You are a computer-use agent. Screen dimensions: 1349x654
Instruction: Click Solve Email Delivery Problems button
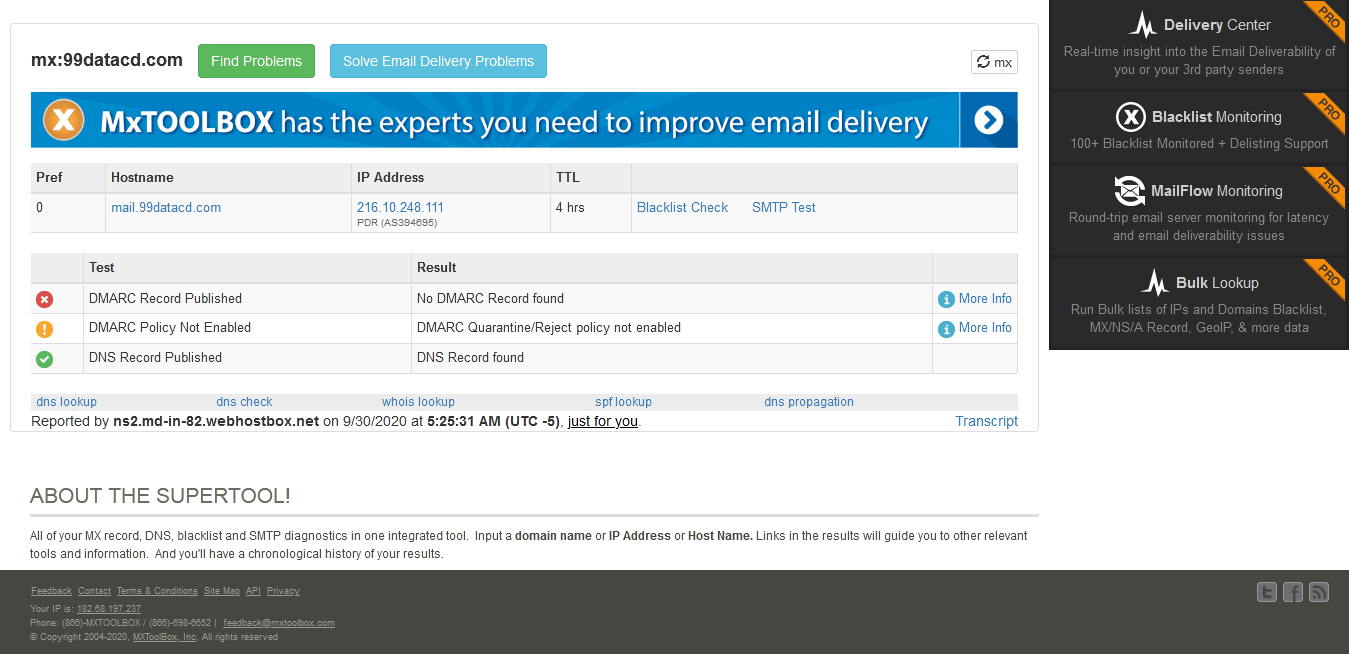coord(438,61)
